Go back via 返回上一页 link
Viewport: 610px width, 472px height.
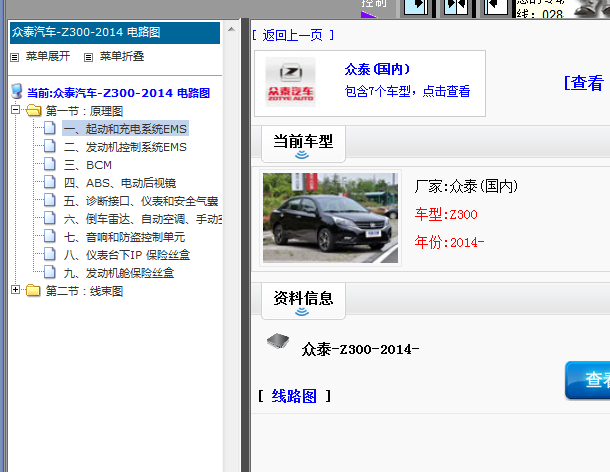point(293,35)
